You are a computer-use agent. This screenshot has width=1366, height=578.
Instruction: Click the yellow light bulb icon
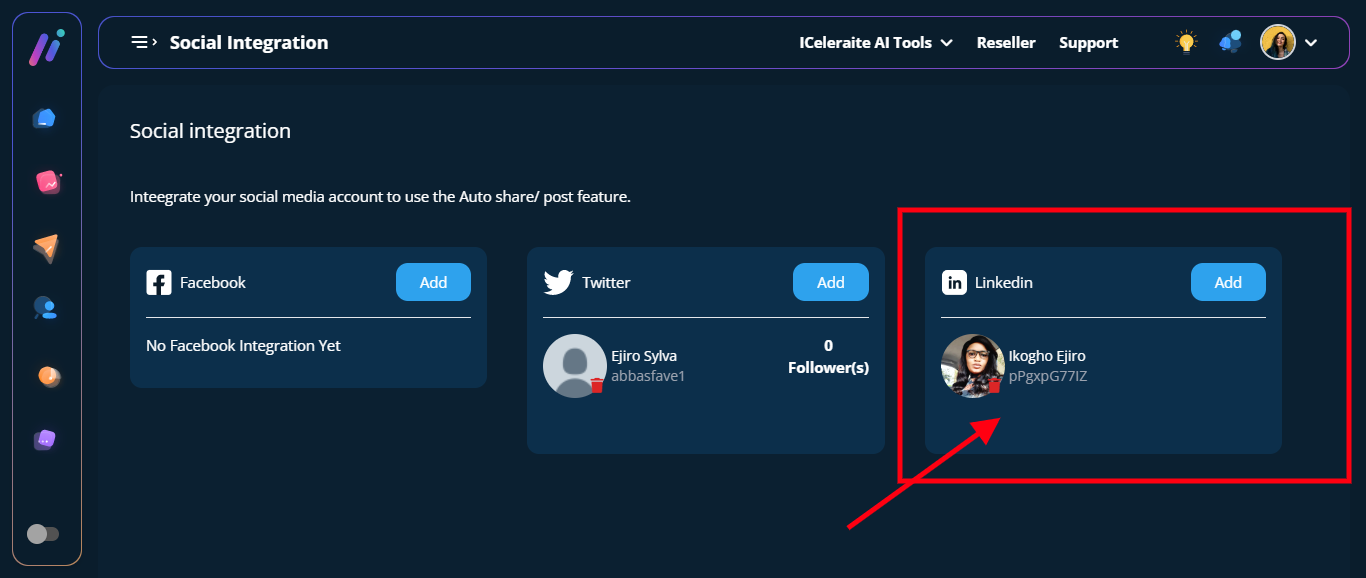click(x=1186, y=42)
